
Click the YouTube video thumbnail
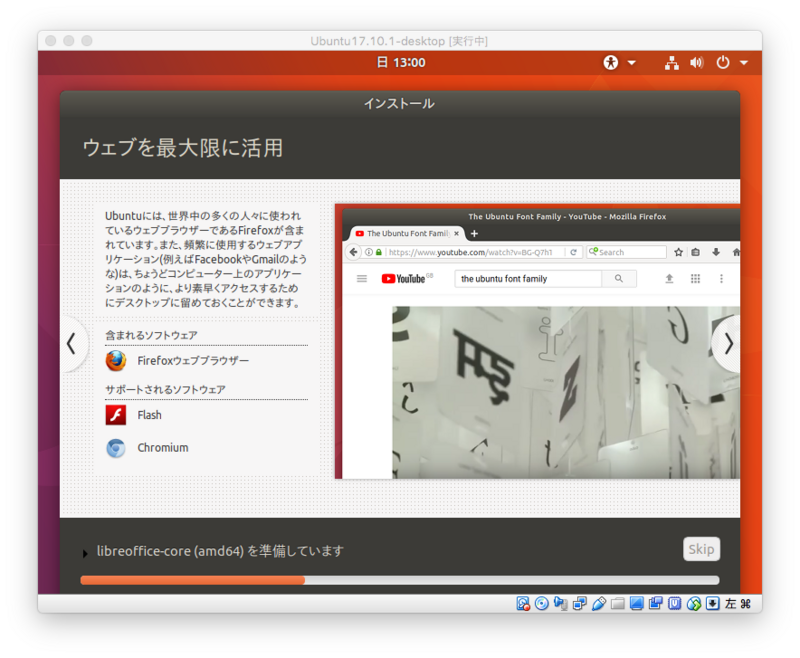[566, 392]
